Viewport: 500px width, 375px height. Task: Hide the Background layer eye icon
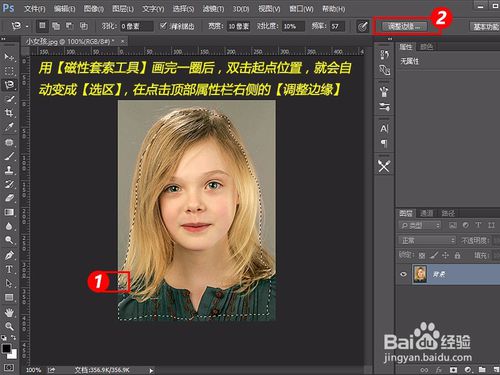(403, 274)
